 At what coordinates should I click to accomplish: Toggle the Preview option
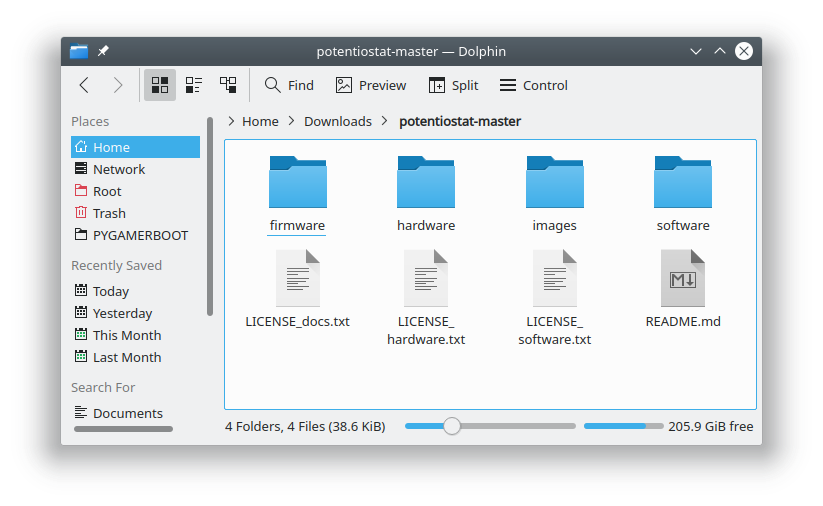pyautogui.click(x=371, y=85)
